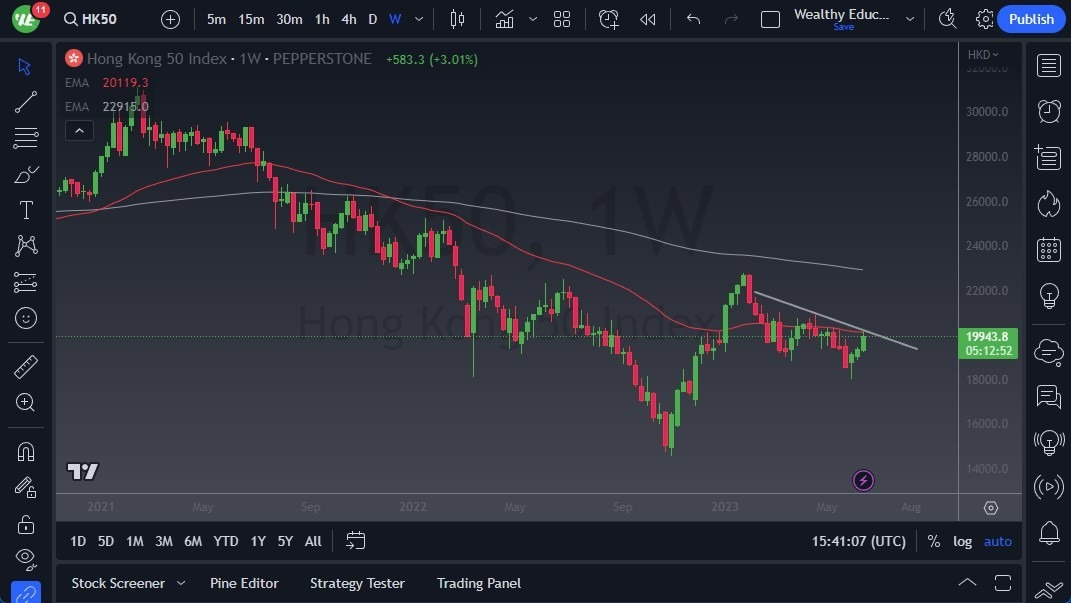1071x603 pixels.
Task: Select the Measure ruler tool
Action: click(25, 367)
